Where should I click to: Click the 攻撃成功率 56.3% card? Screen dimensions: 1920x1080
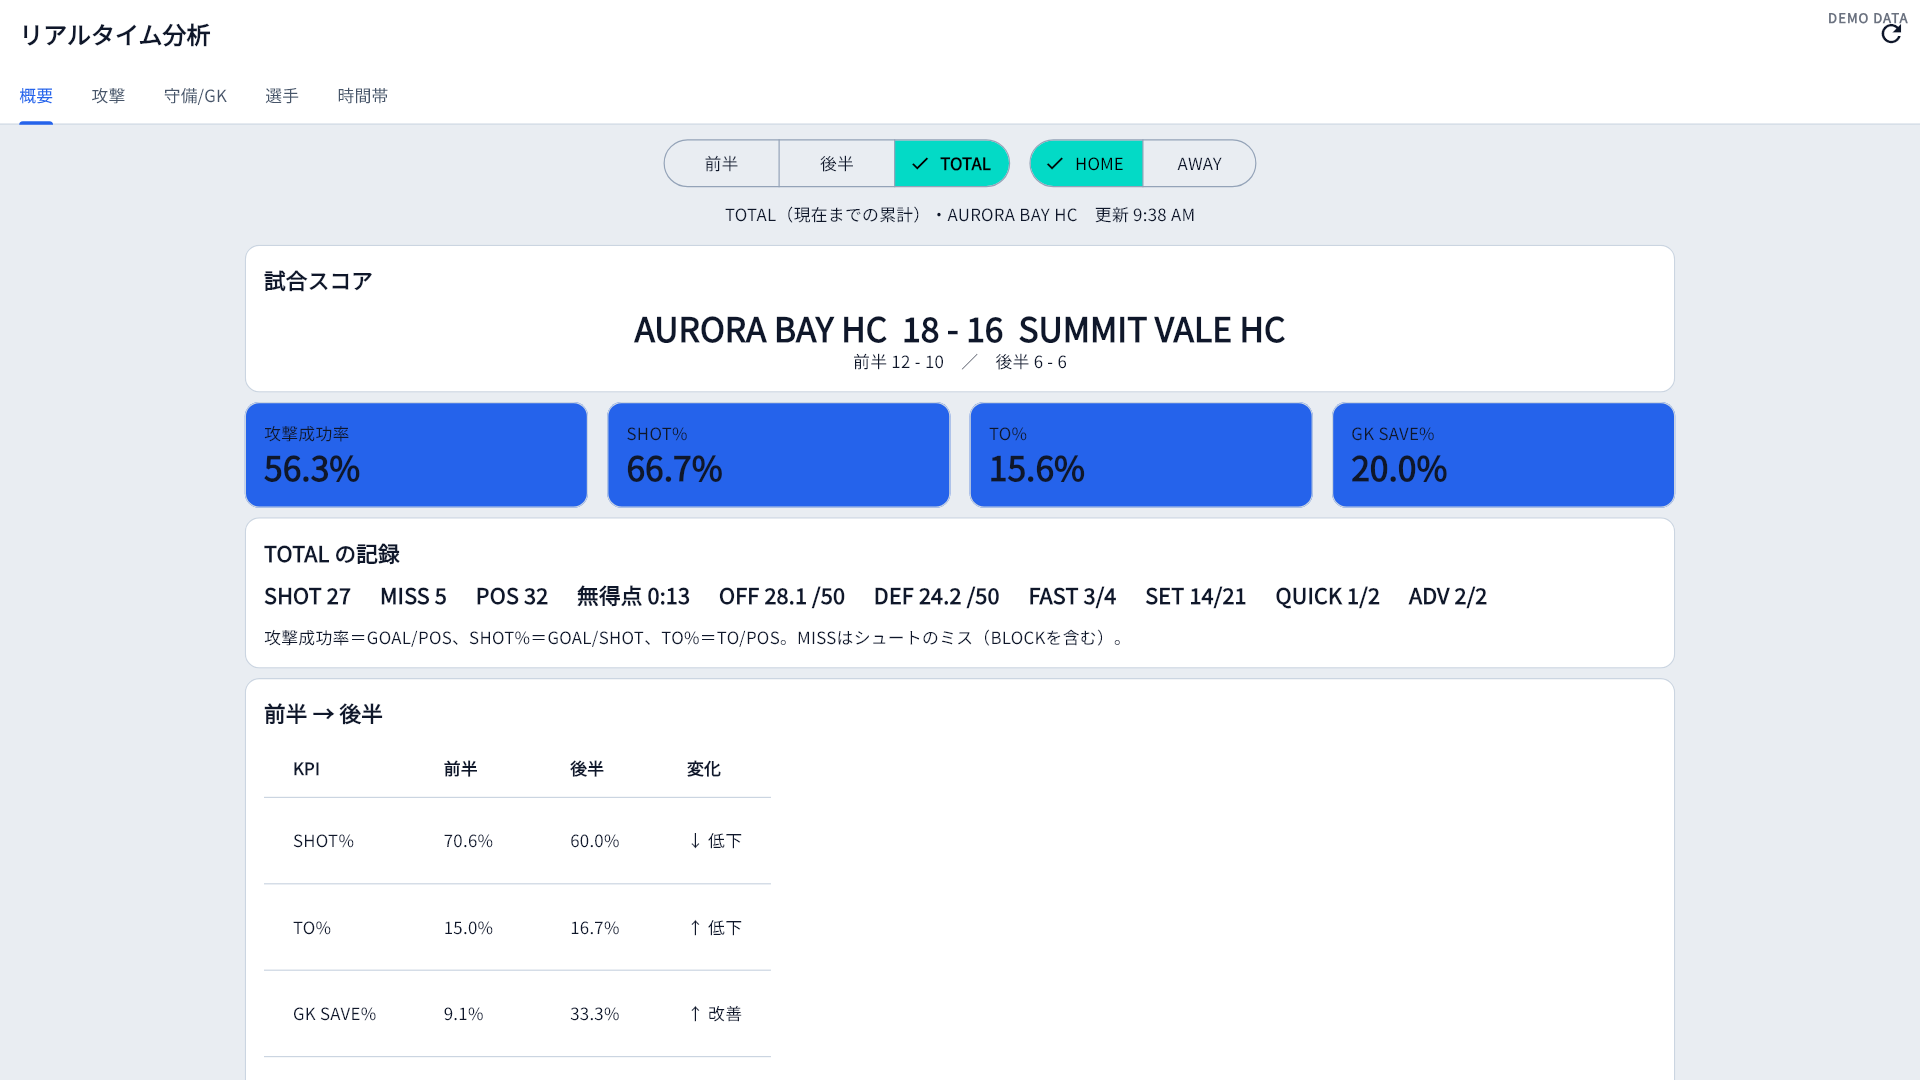point(416,455)
